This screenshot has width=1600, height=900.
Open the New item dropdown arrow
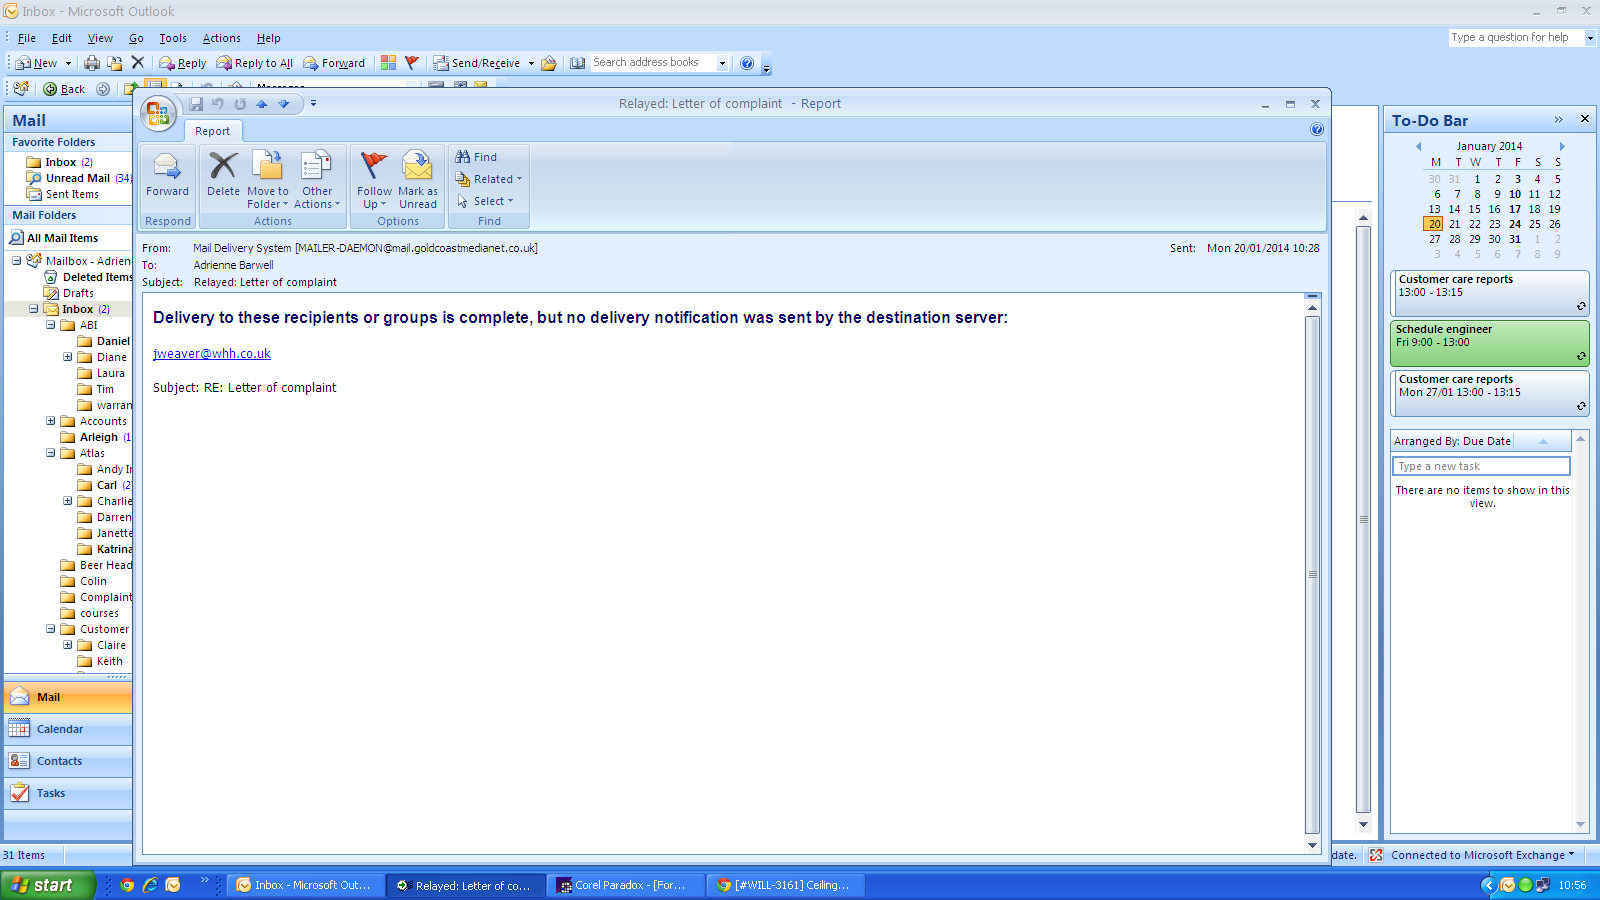coord(68,63)
